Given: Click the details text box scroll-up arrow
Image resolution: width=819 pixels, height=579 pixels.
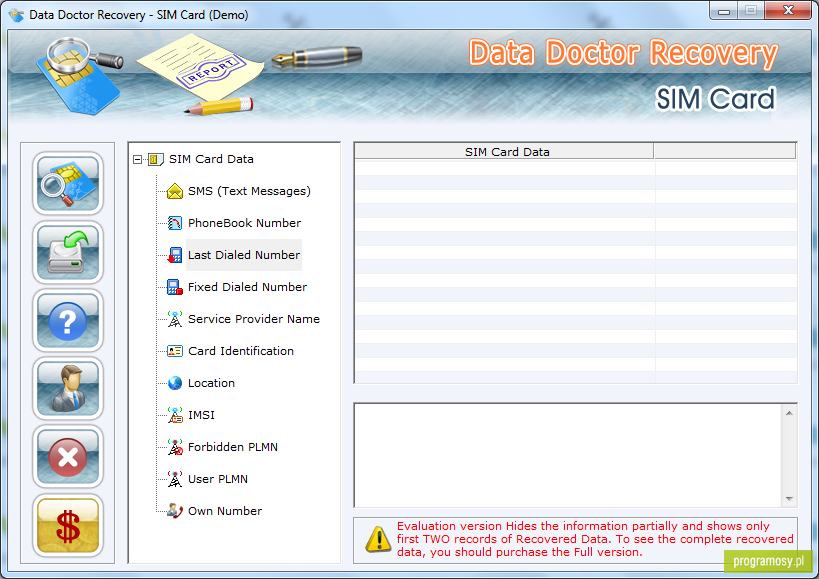Looking at the screenshot, I should tap(789, 413).
